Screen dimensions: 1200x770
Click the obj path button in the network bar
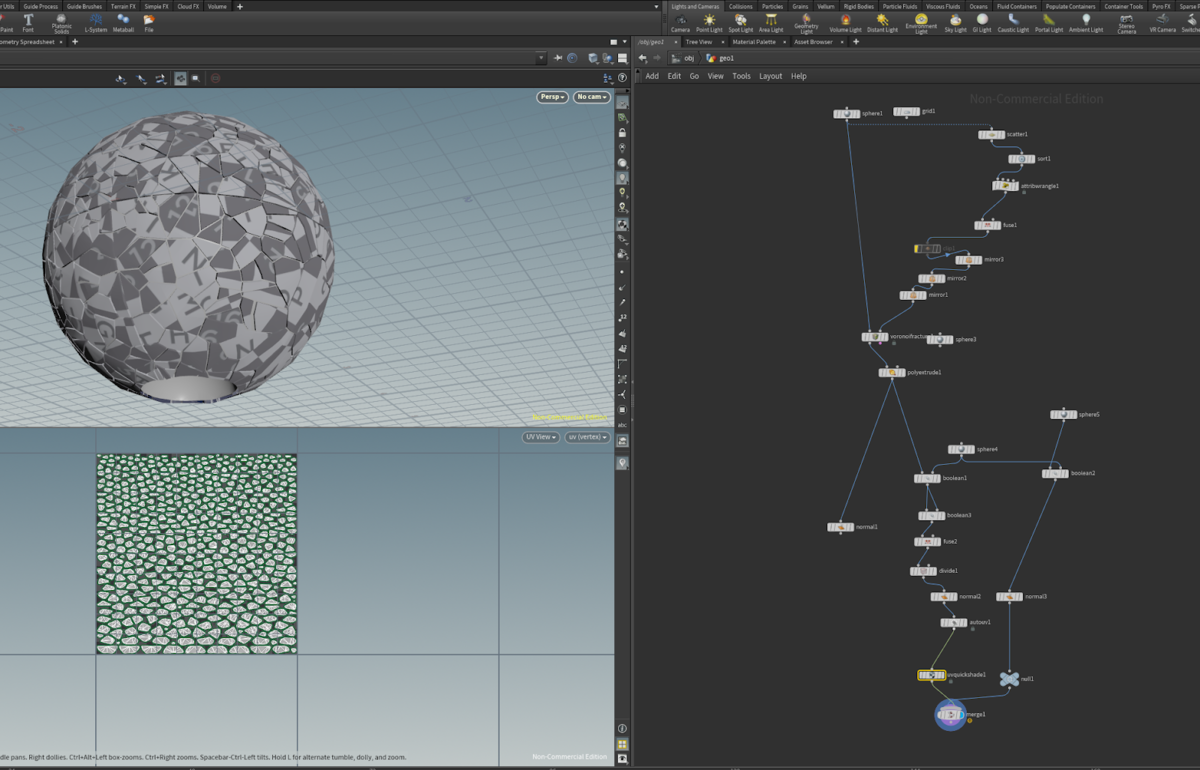click(x=684, y=58)
